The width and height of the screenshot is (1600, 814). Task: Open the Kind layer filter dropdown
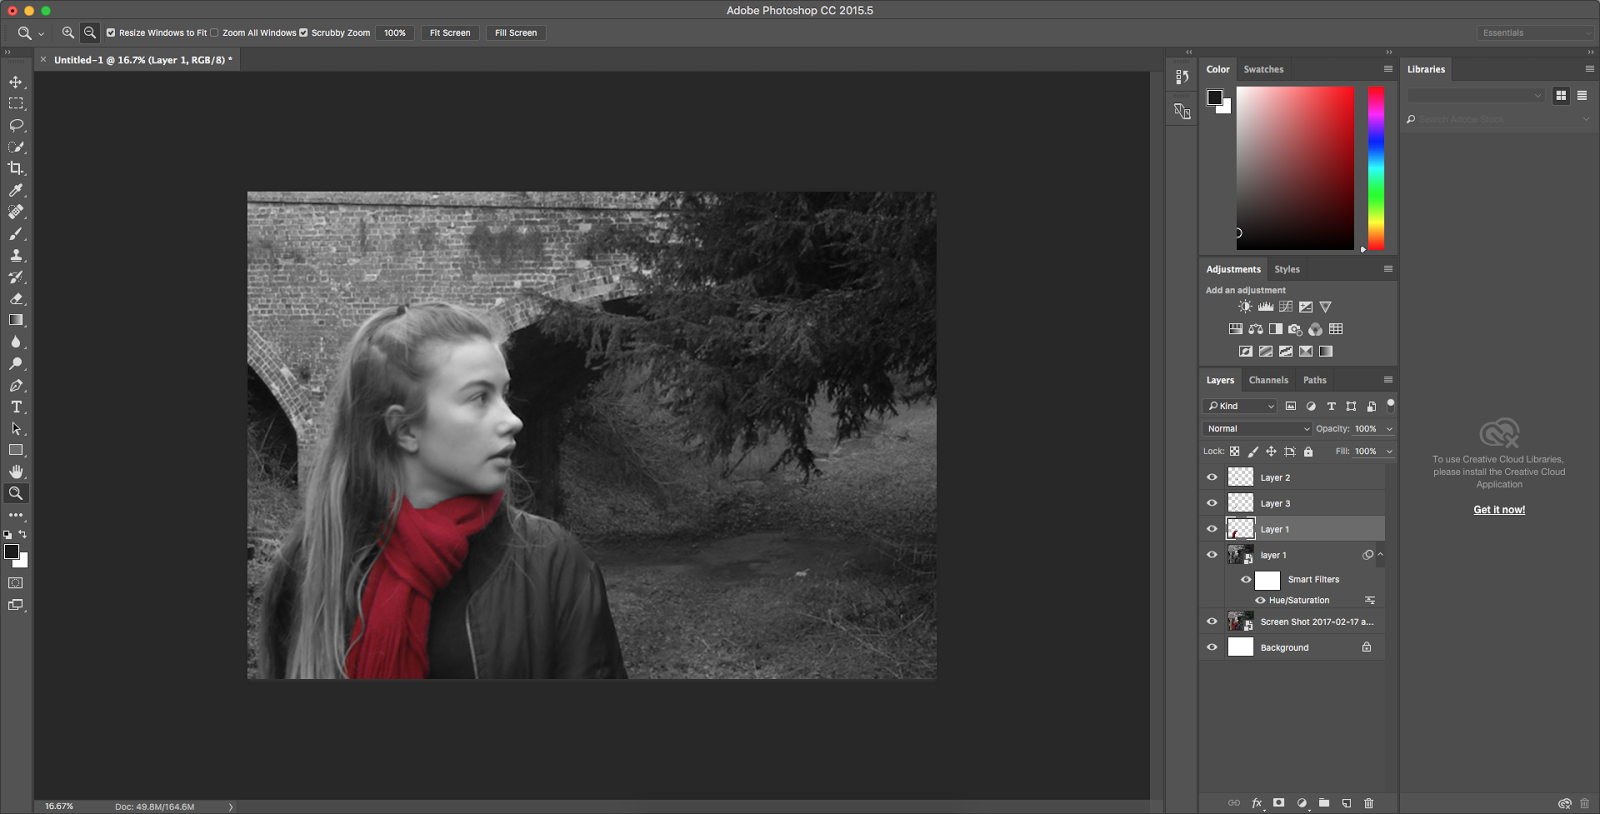1240,406
